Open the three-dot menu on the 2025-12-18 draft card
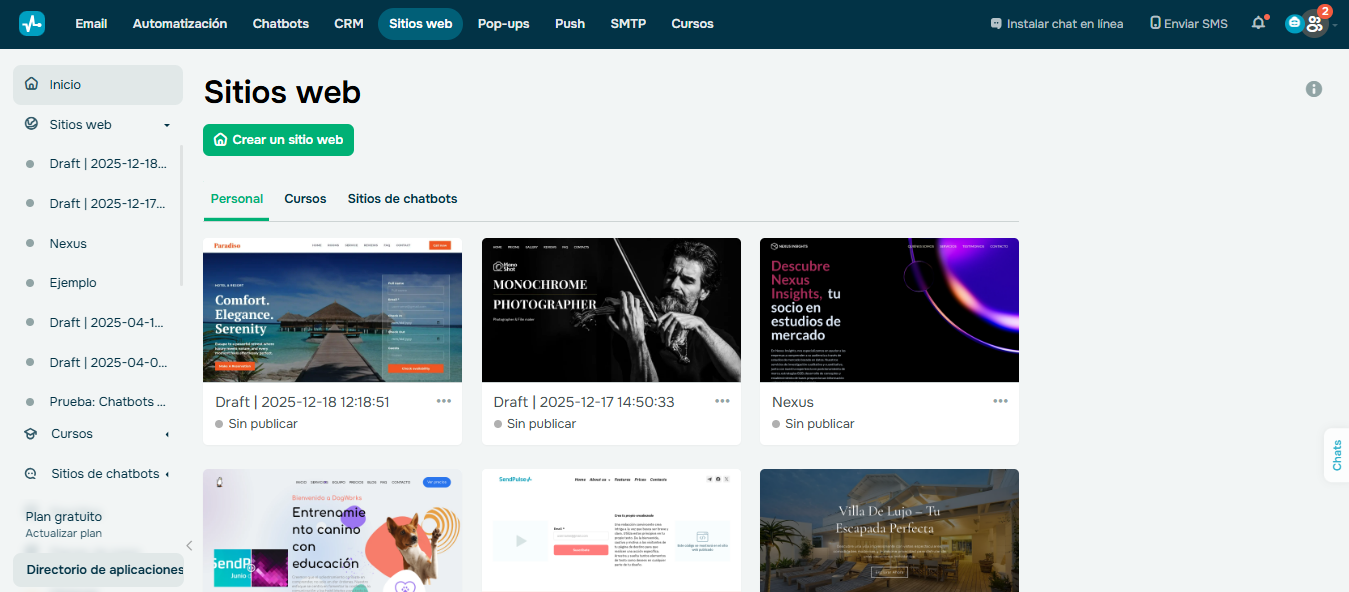Screen dimensions: 1349x592 (x=444, y=400)
